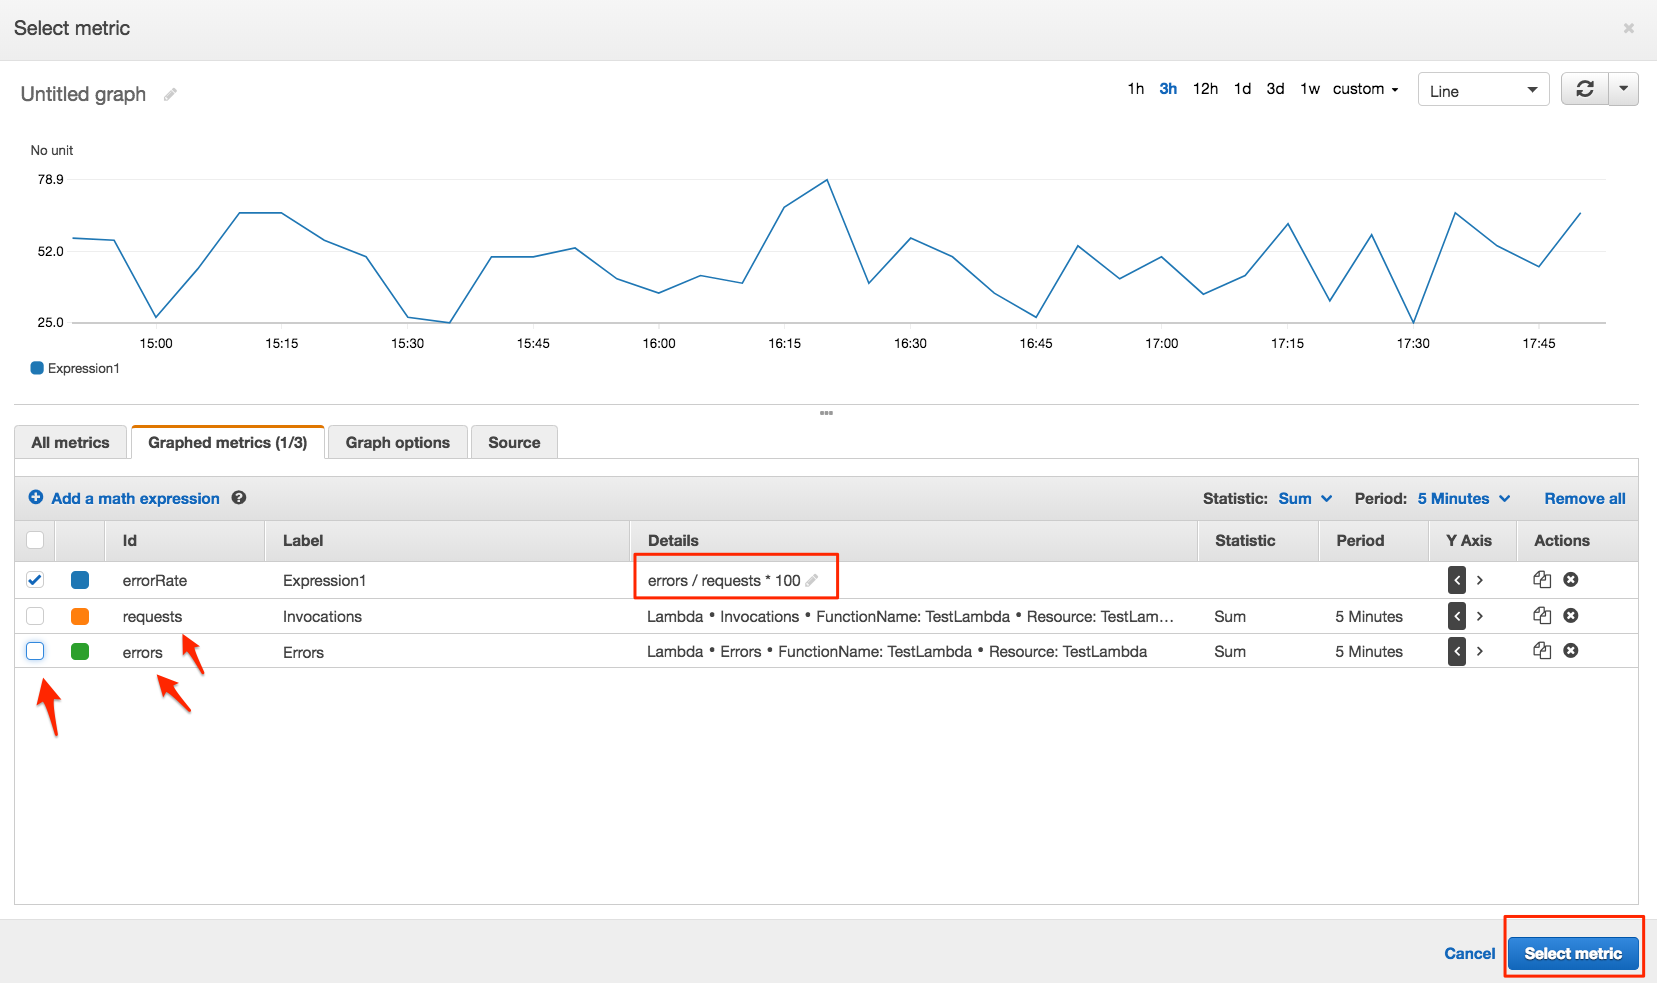Screen dimensions: 1657x983
Task: Click the blue errorRate color swatch
Action: (x=80, y=580)
